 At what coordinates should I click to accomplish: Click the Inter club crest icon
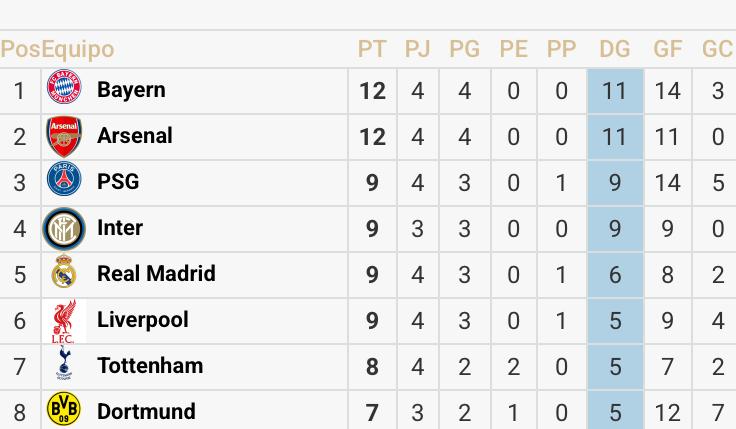[x=64, y=228]
